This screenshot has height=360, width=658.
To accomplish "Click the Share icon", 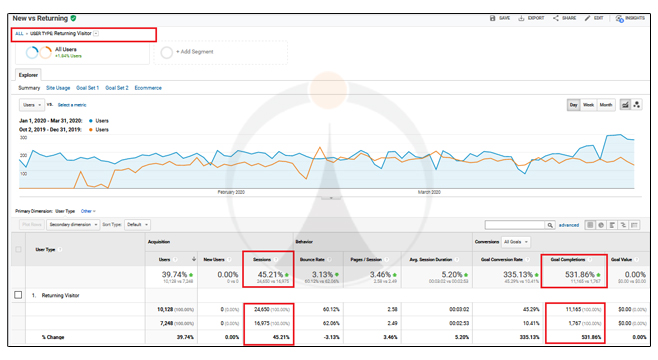I will [x=556, y=18].
